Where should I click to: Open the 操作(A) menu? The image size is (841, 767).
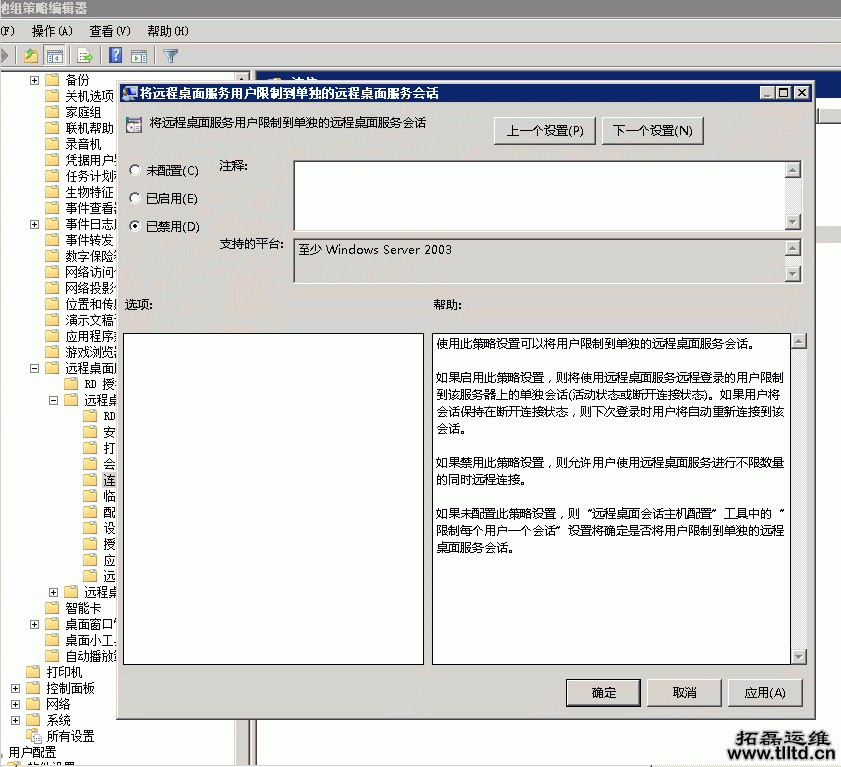tap(54, 31)
